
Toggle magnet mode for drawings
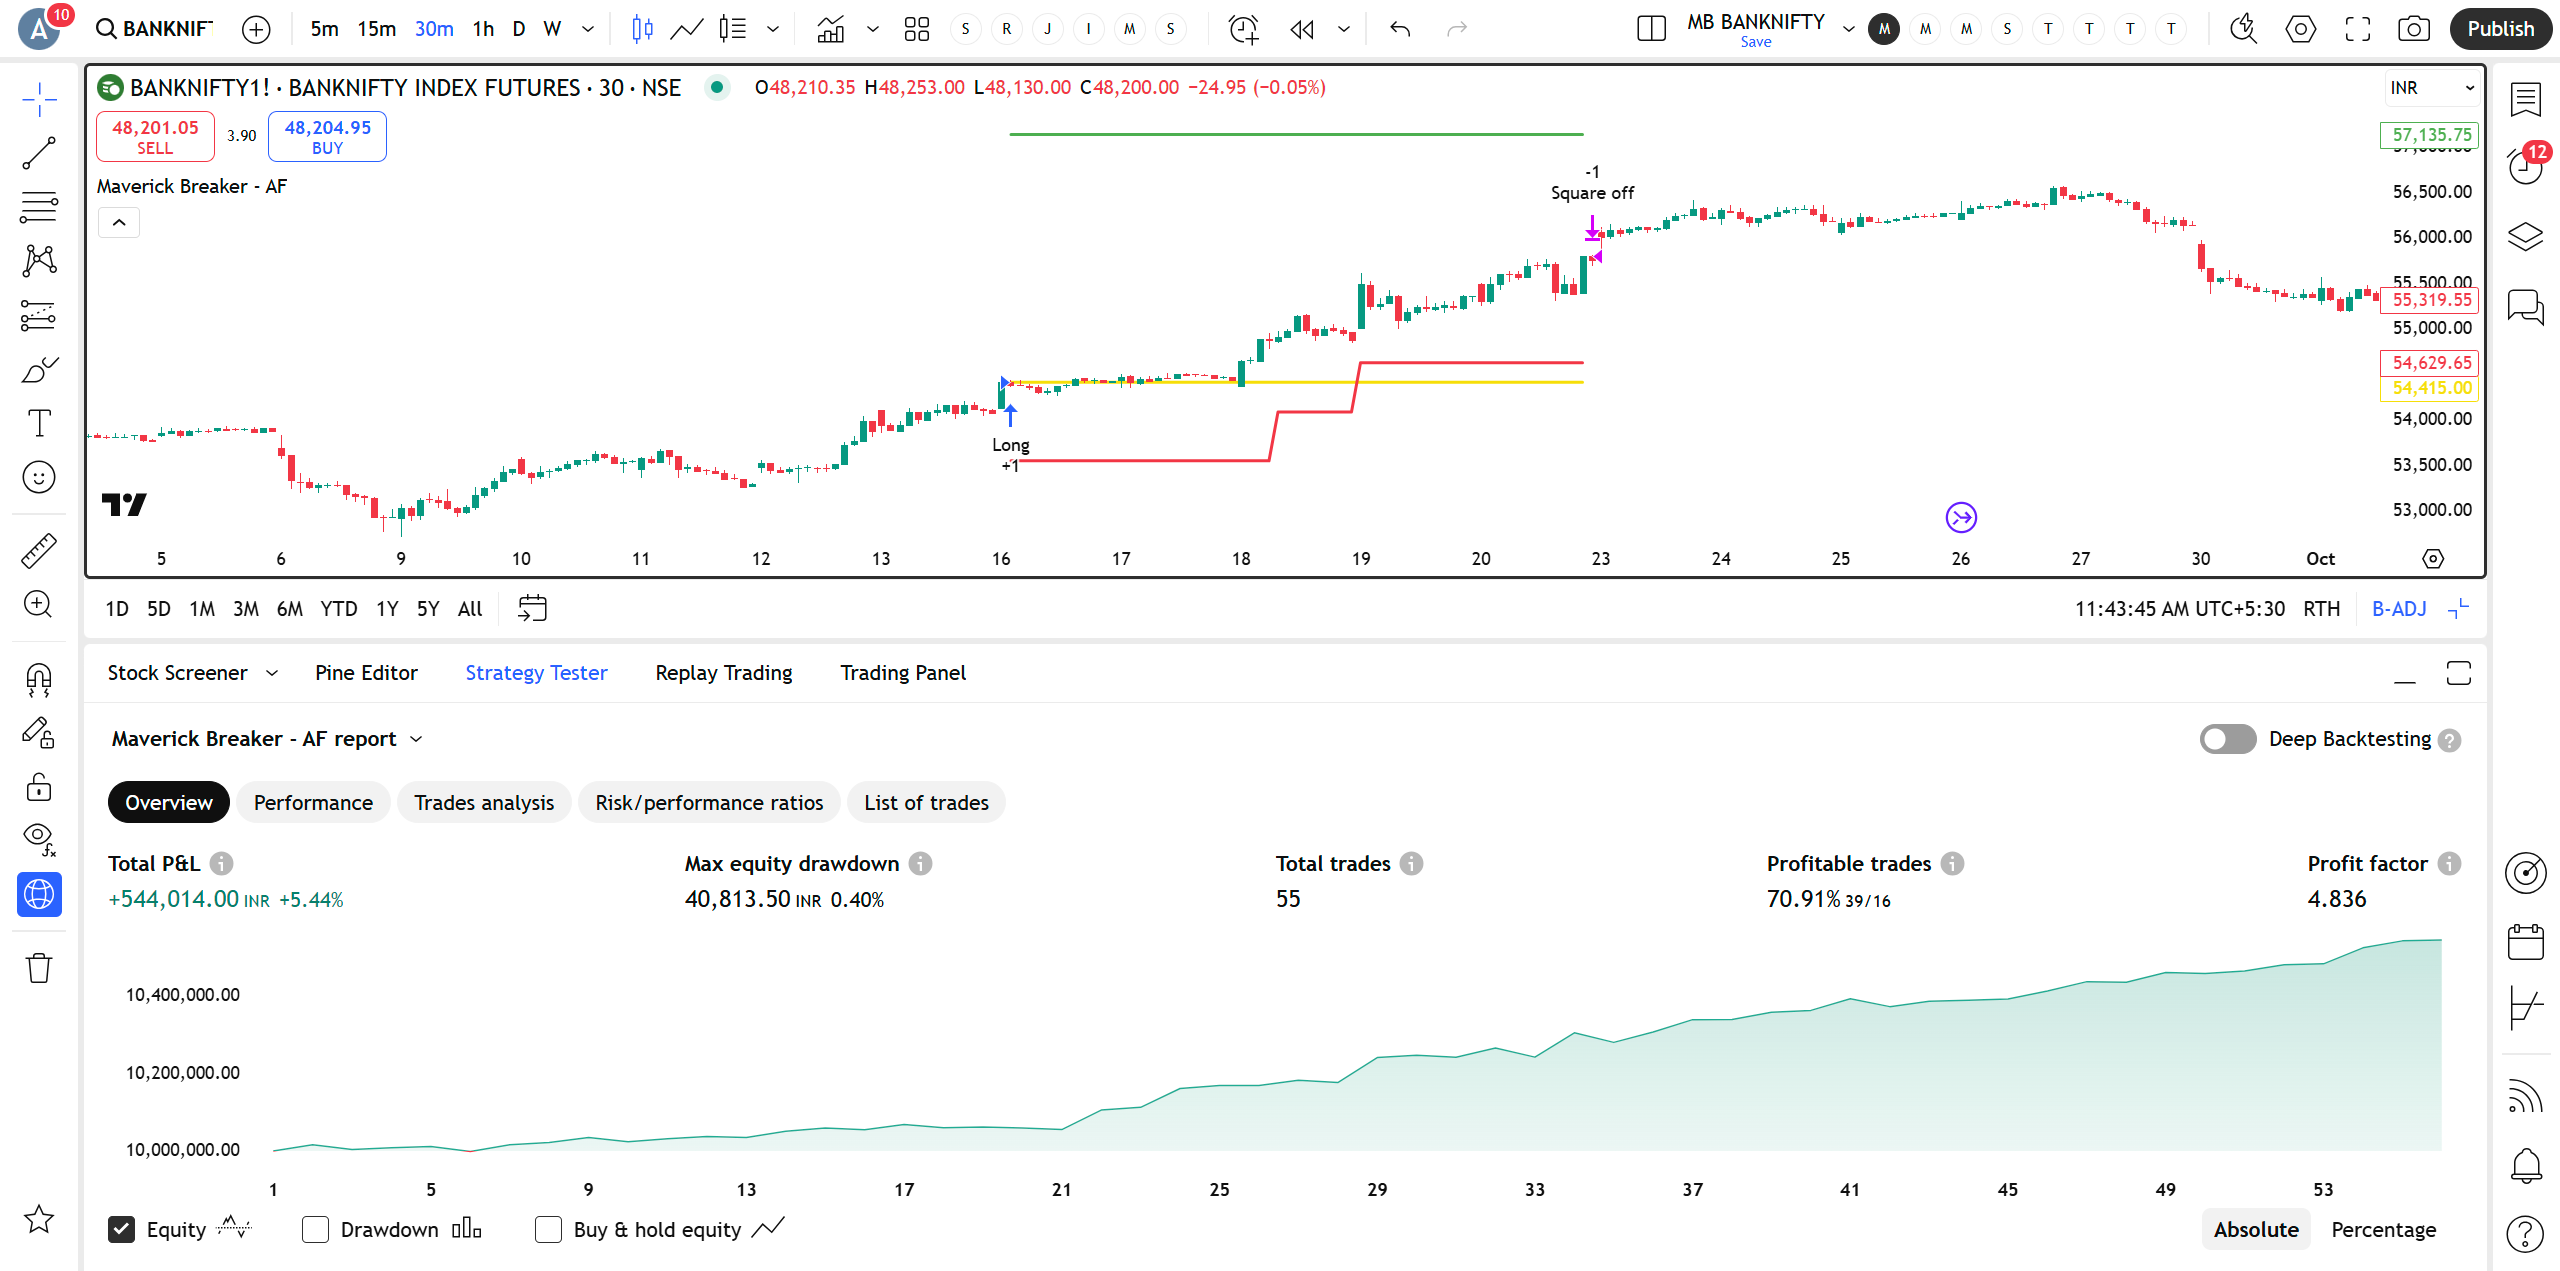(x=39, y=680)
